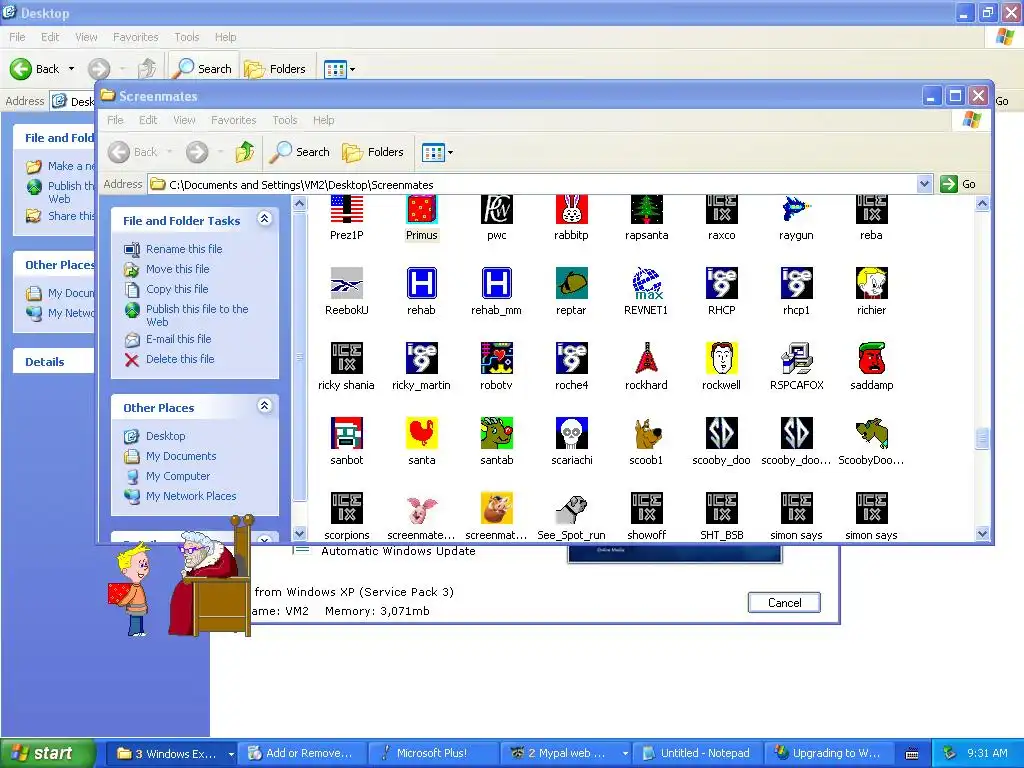Select the scorpions file icon
Viewport: 1024px width, 768px height.
347,509
